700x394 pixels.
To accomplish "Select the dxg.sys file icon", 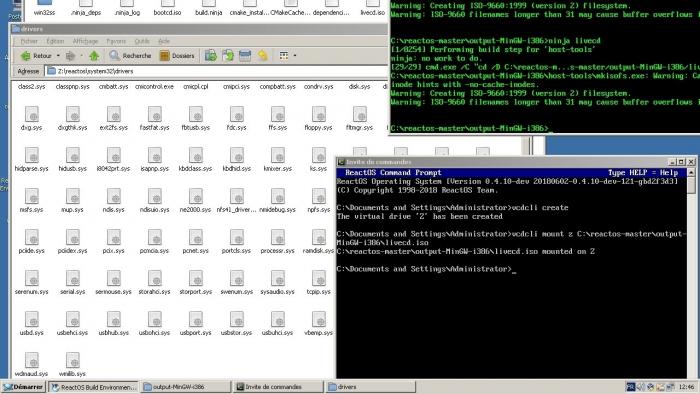I will coord(31,115).
